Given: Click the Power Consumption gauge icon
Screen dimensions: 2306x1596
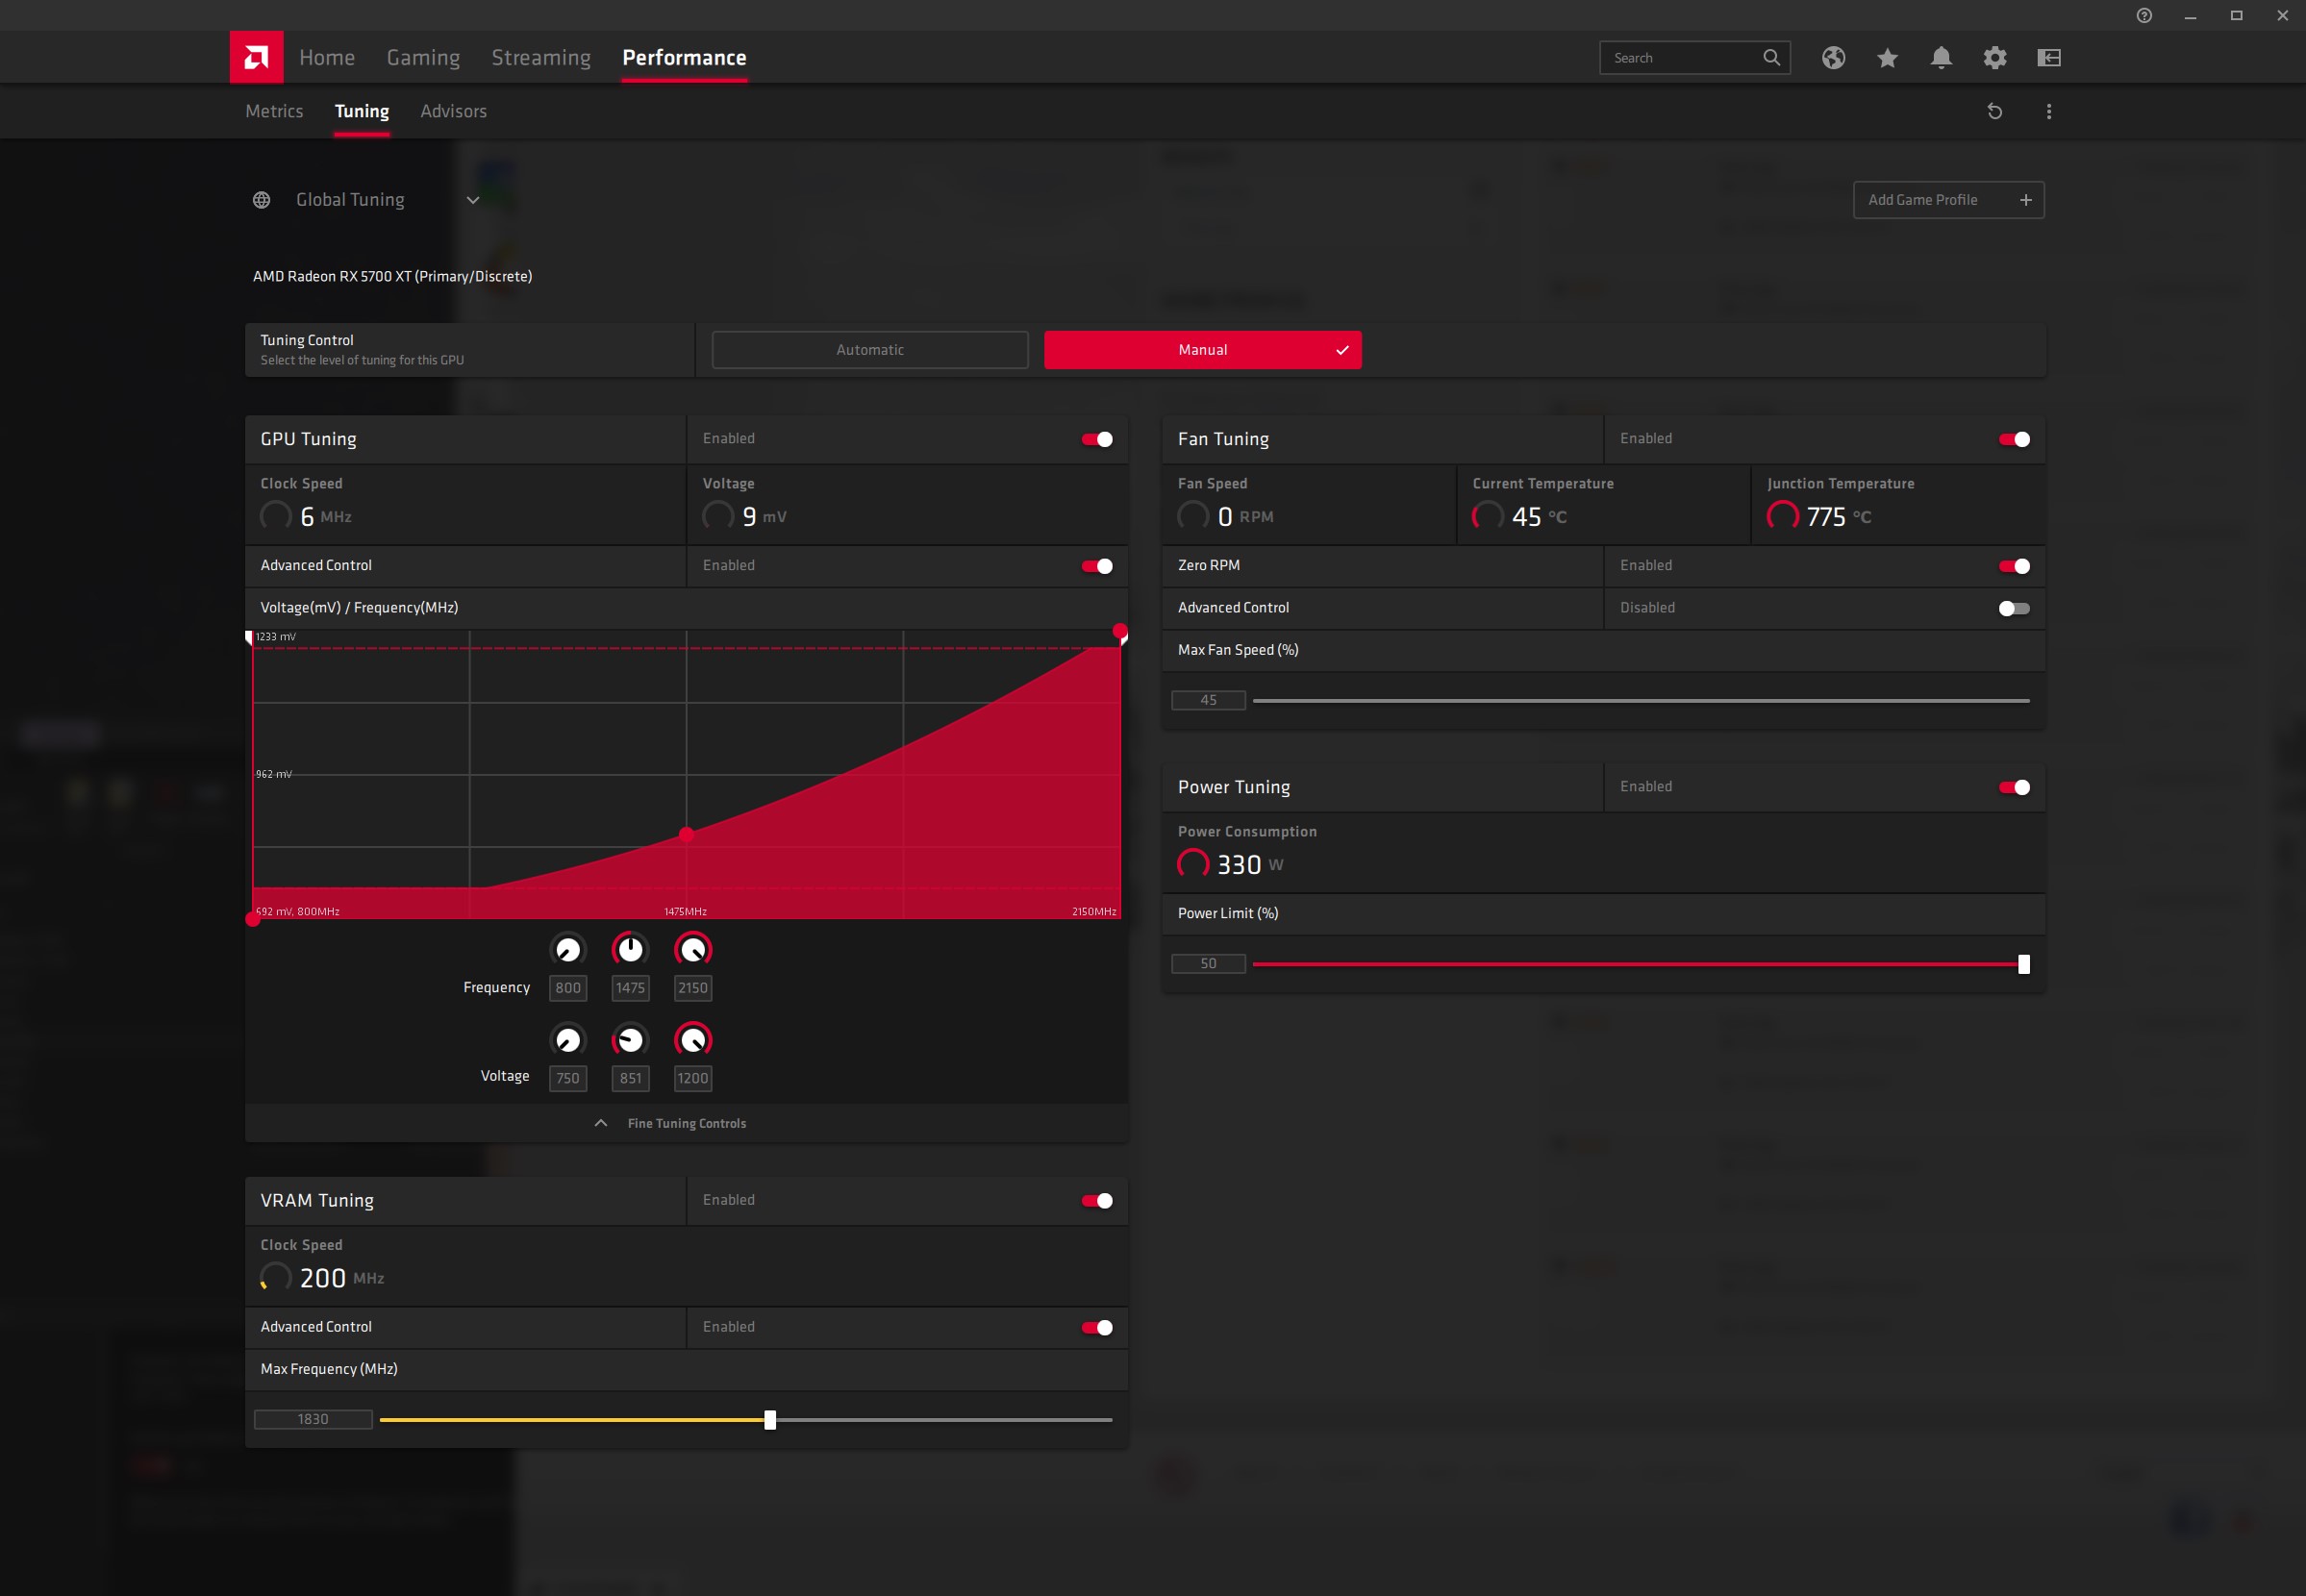Looking at the screenshot, I should click(1193, 864).
